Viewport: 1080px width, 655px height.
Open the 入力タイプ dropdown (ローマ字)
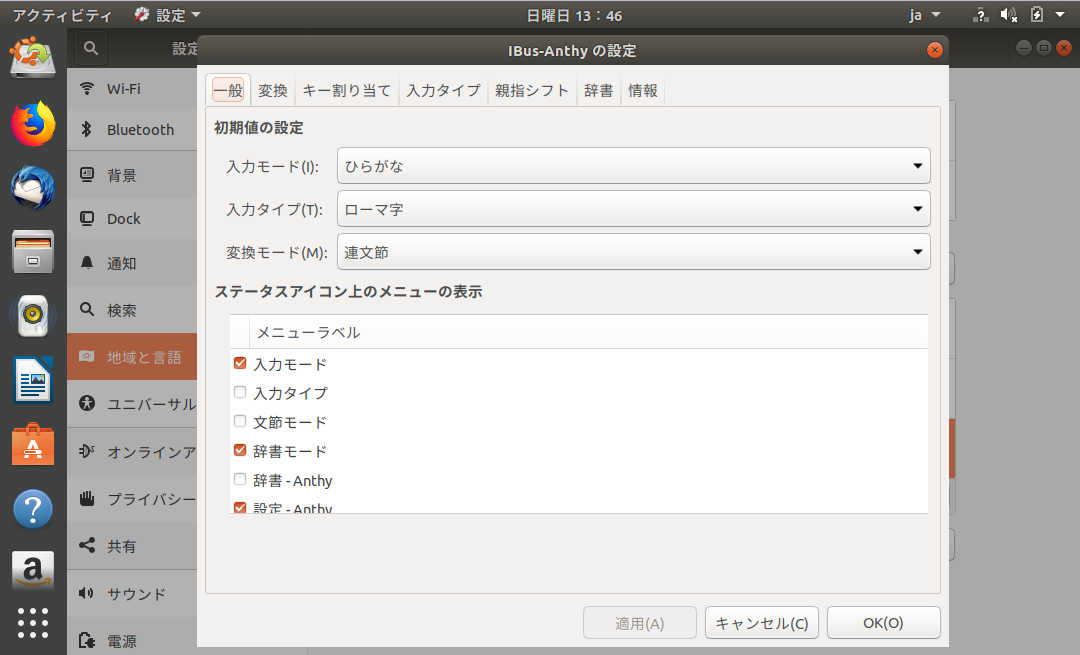pyautogui.click(x=634, y=209)
